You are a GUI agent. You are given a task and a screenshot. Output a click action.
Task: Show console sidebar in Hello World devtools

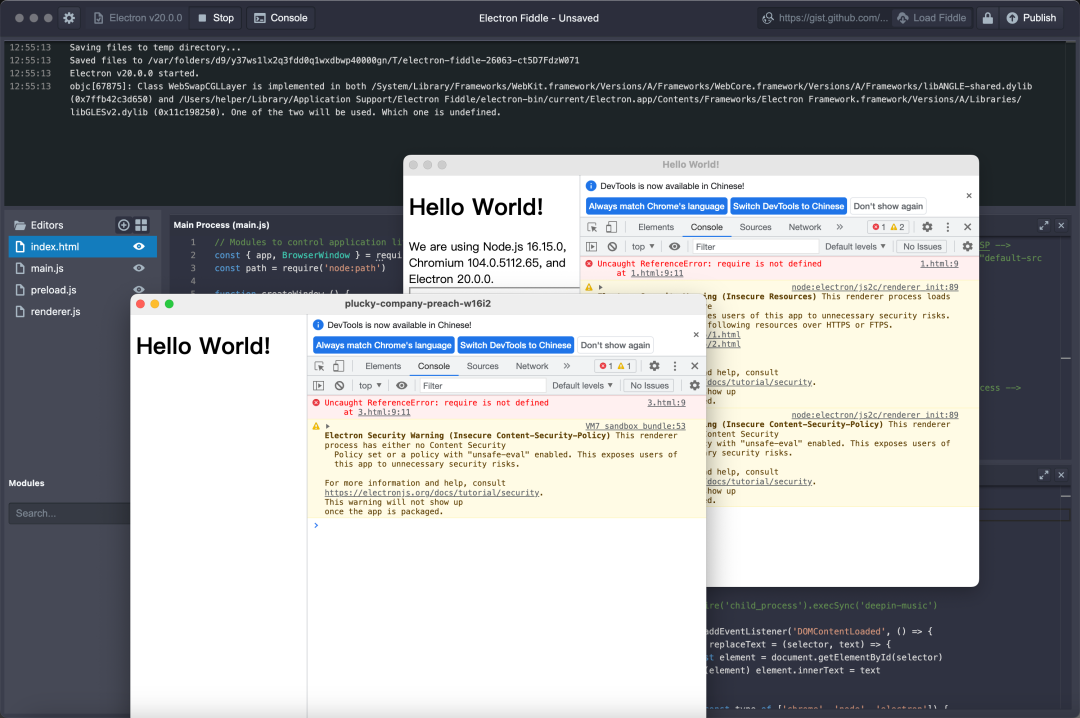(591, 247)
